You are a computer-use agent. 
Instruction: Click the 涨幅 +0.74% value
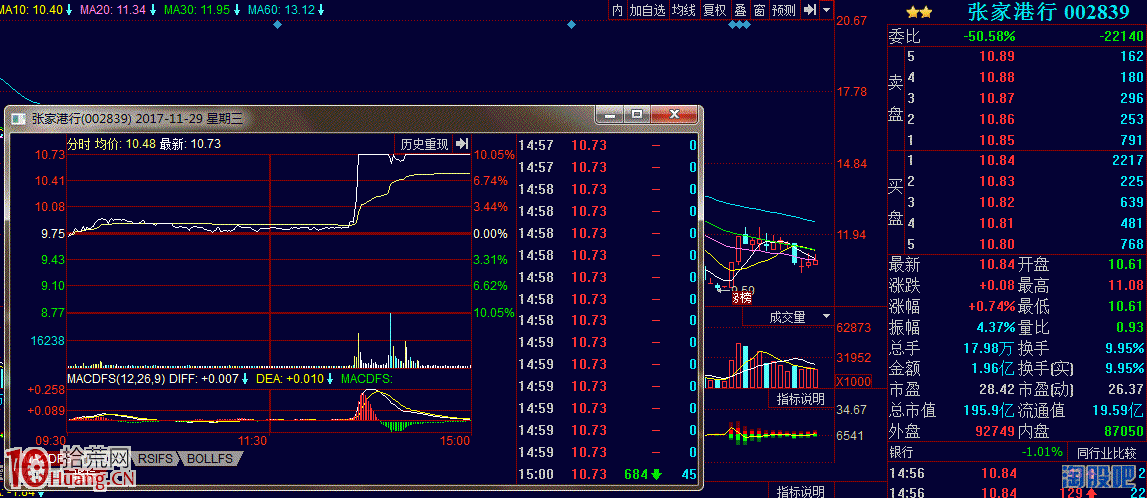pyautogui.click(x=991, y=306)
